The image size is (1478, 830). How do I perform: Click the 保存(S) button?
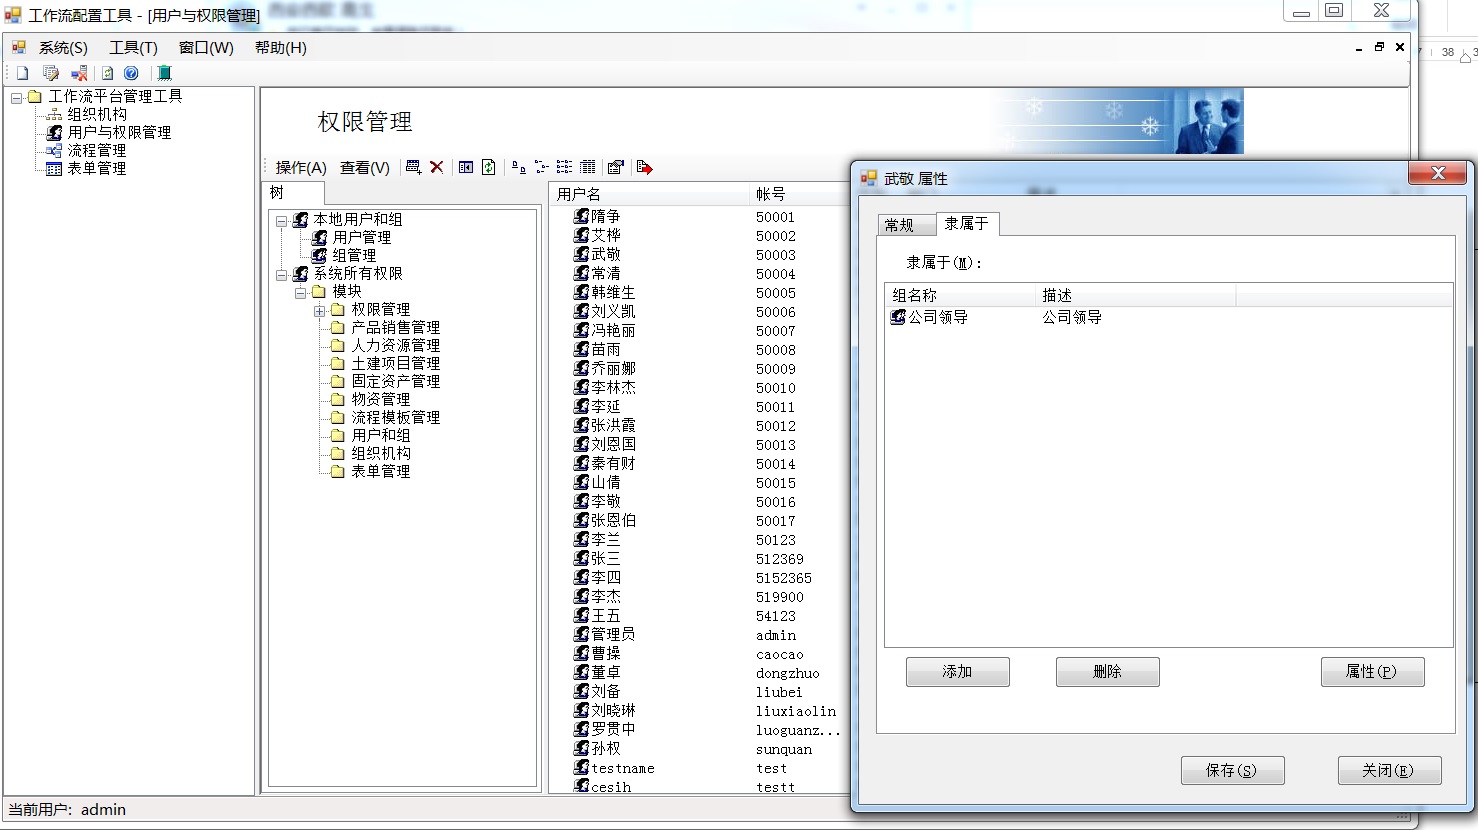1231,770
